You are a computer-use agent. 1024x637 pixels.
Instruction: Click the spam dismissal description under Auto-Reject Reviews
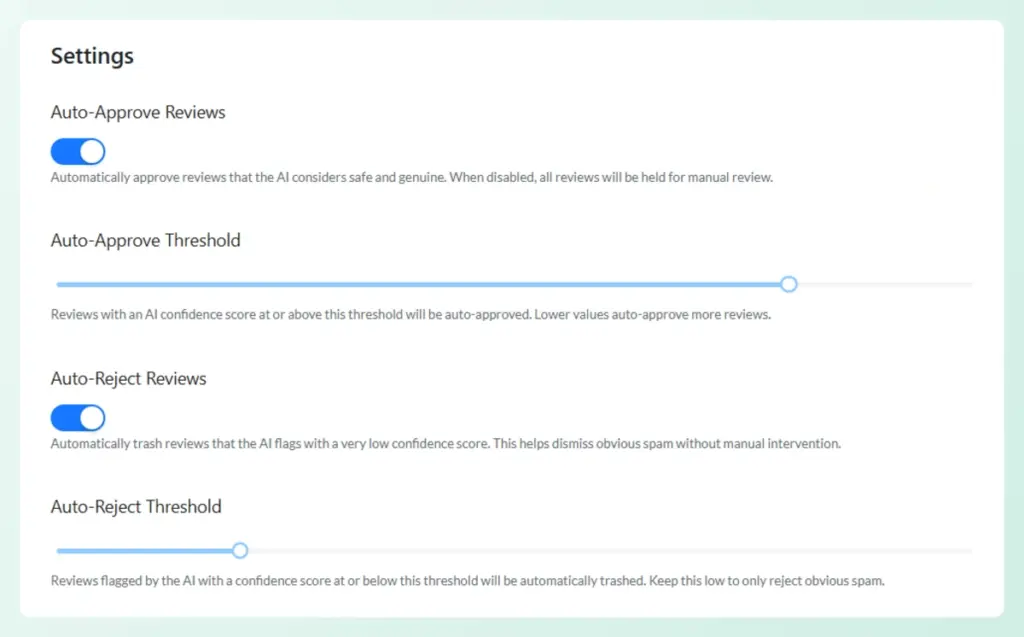[x=443, y=443]
